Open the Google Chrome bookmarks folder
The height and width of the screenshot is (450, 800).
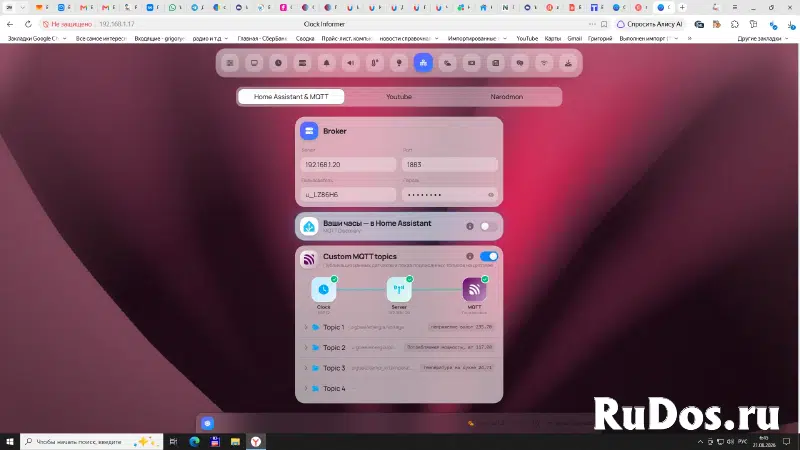coord(37,38)
